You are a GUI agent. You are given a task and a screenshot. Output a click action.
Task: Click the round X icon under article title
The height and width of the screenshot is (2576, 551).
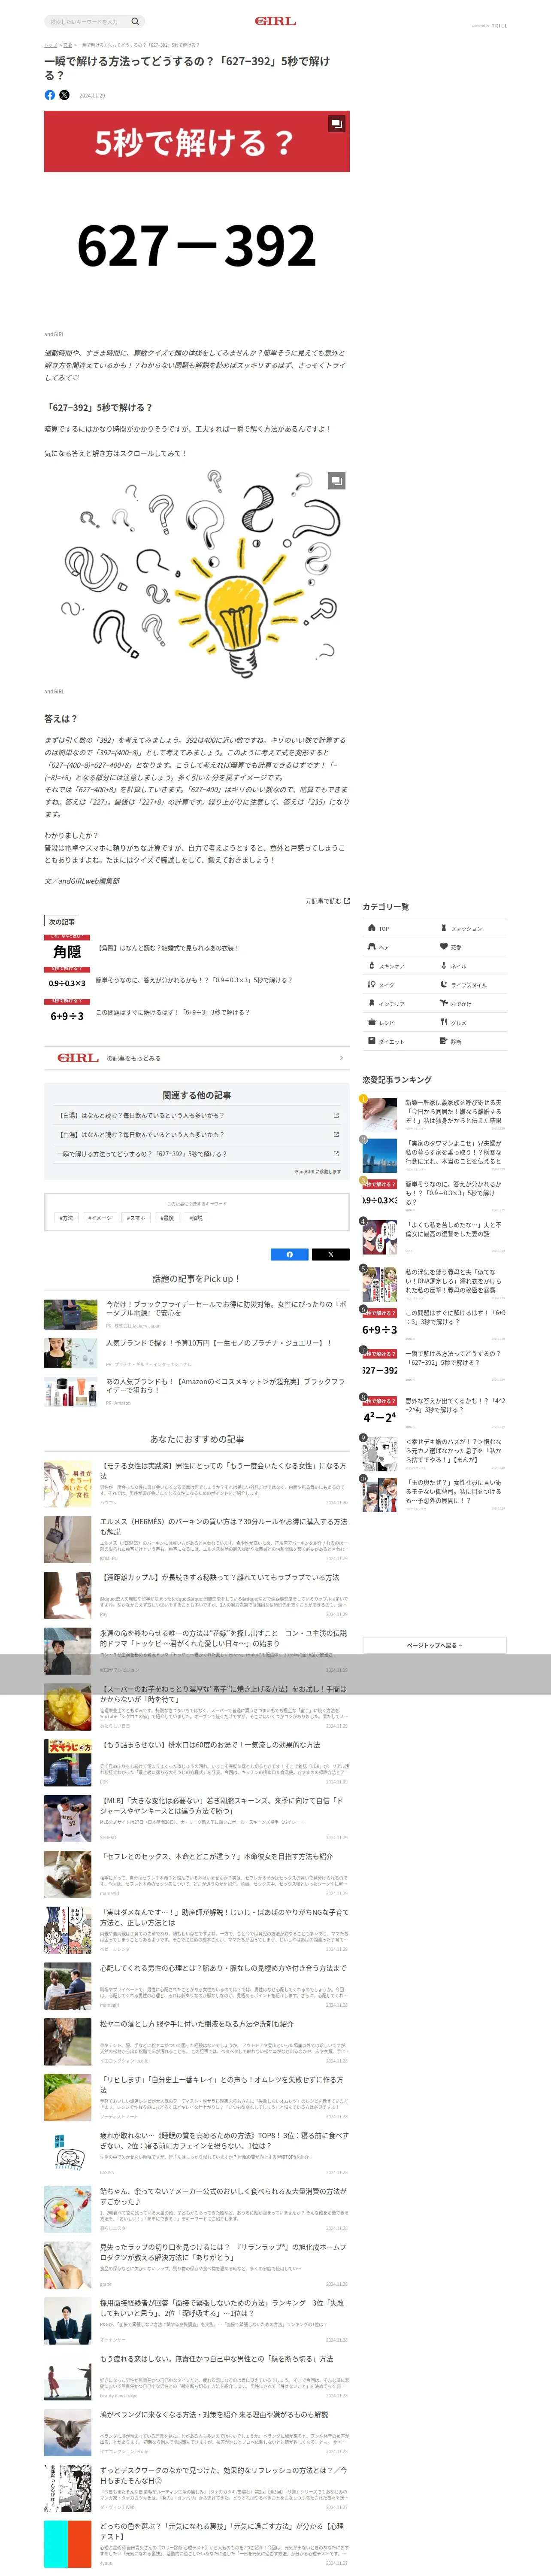(x=64, y=95)
